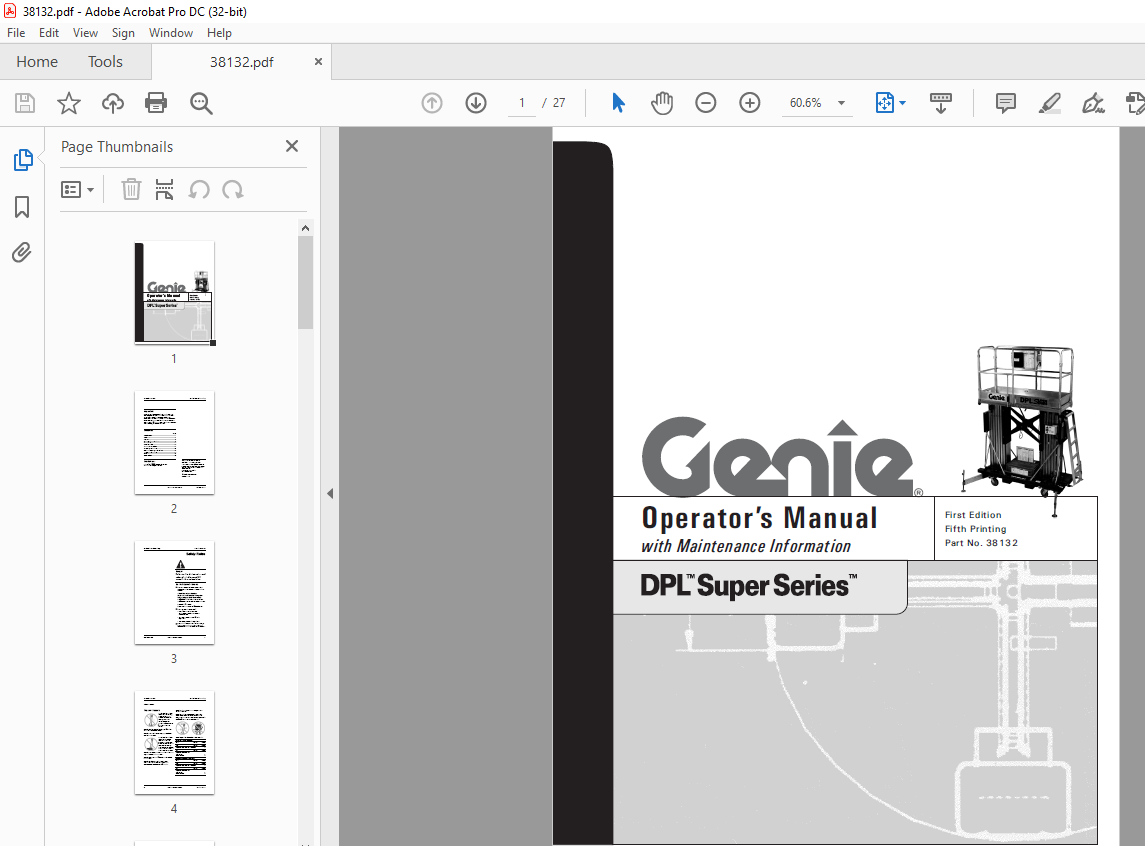Open the Page Thumbnails panel icon in sidebar
This screenshot has height=846, width=1145.
(23, 160)
